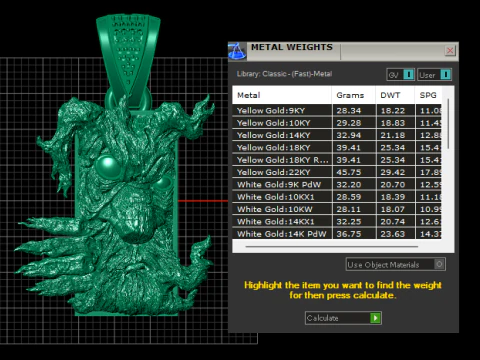Viewport: 480px width, 360px height.
Task: Click the 18.07 DWT value
Action: tap(393, 209)
